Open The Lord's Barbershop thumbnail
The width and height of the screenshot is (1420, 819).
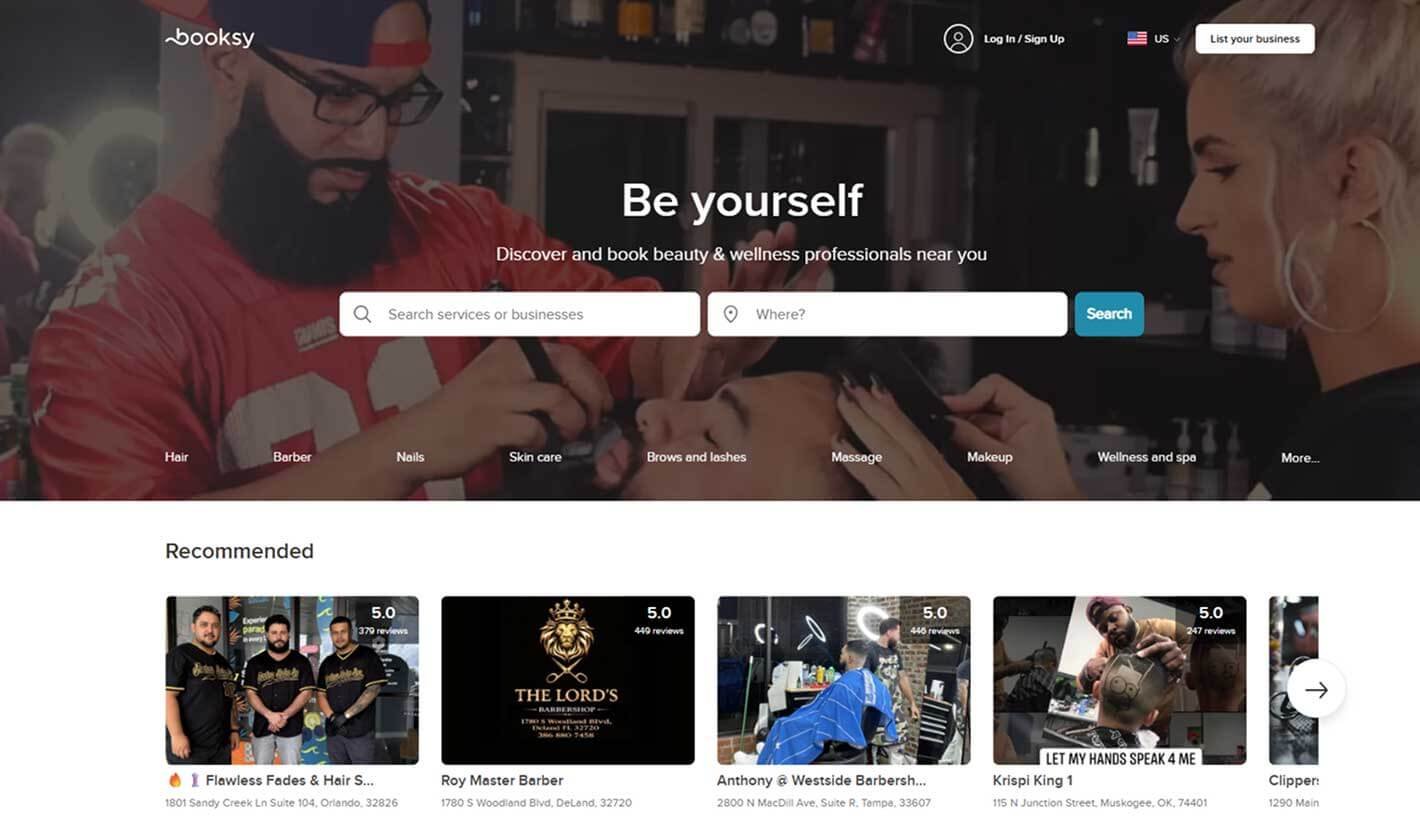568,680
